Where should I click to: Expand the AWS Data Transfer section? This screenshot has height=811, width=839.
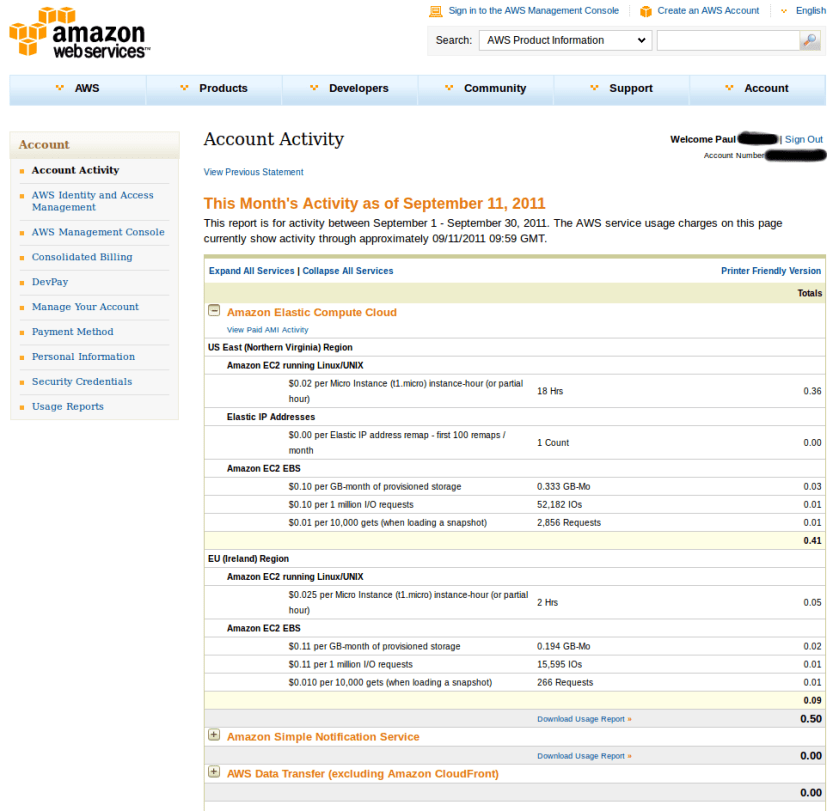pyautogui.click(x=214, y=772)
